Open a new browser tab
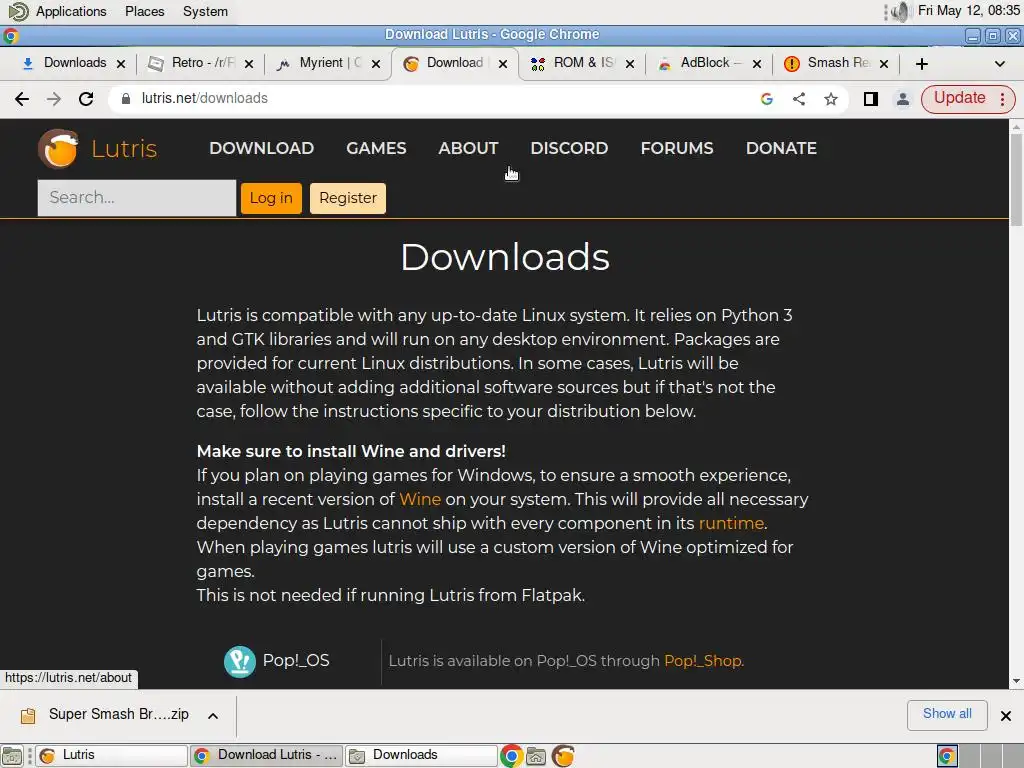The image size is (1024, 768). pyautogui.click(x=921, y=63)
